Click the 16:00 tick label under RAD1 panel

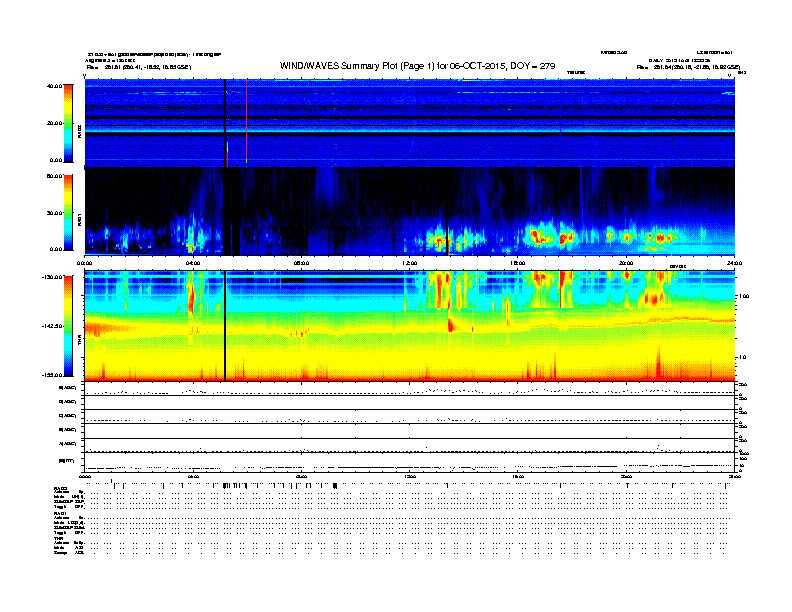click(518, 263)
